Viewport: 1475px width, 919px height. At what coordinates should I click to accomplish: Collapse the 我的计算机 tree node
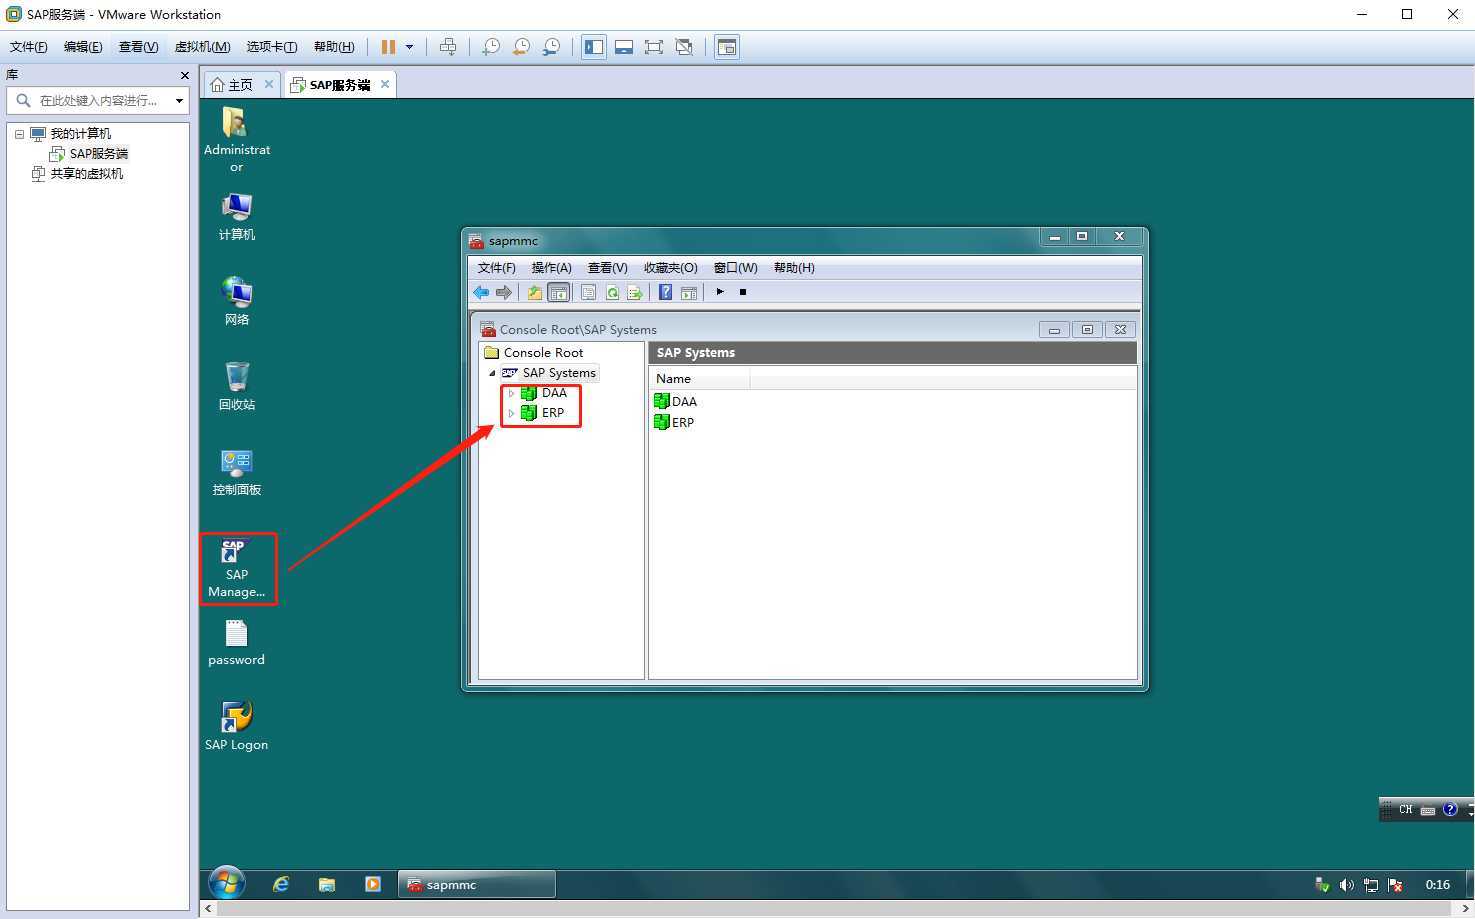[19, 134]
